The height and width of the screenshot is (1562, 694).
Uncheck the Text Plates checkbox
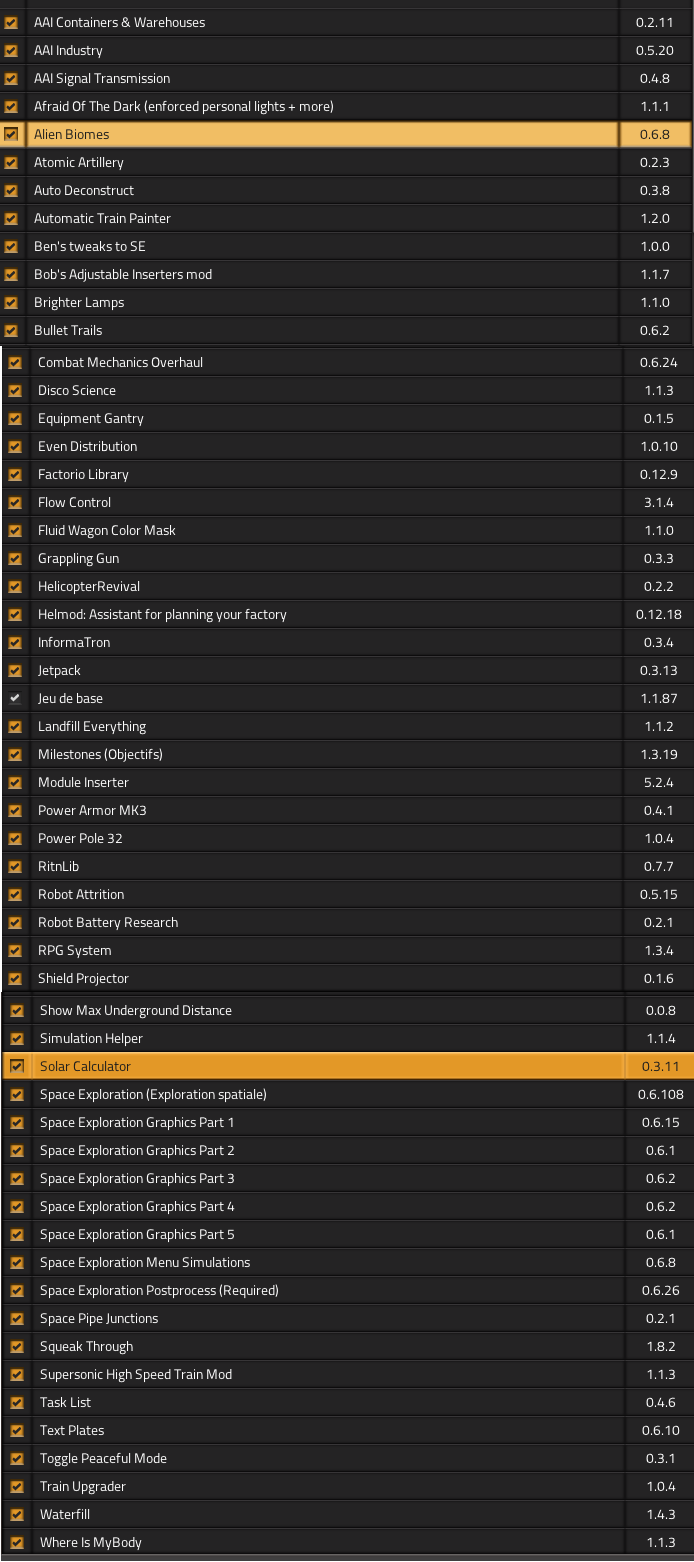click(x=17, y=1430)
